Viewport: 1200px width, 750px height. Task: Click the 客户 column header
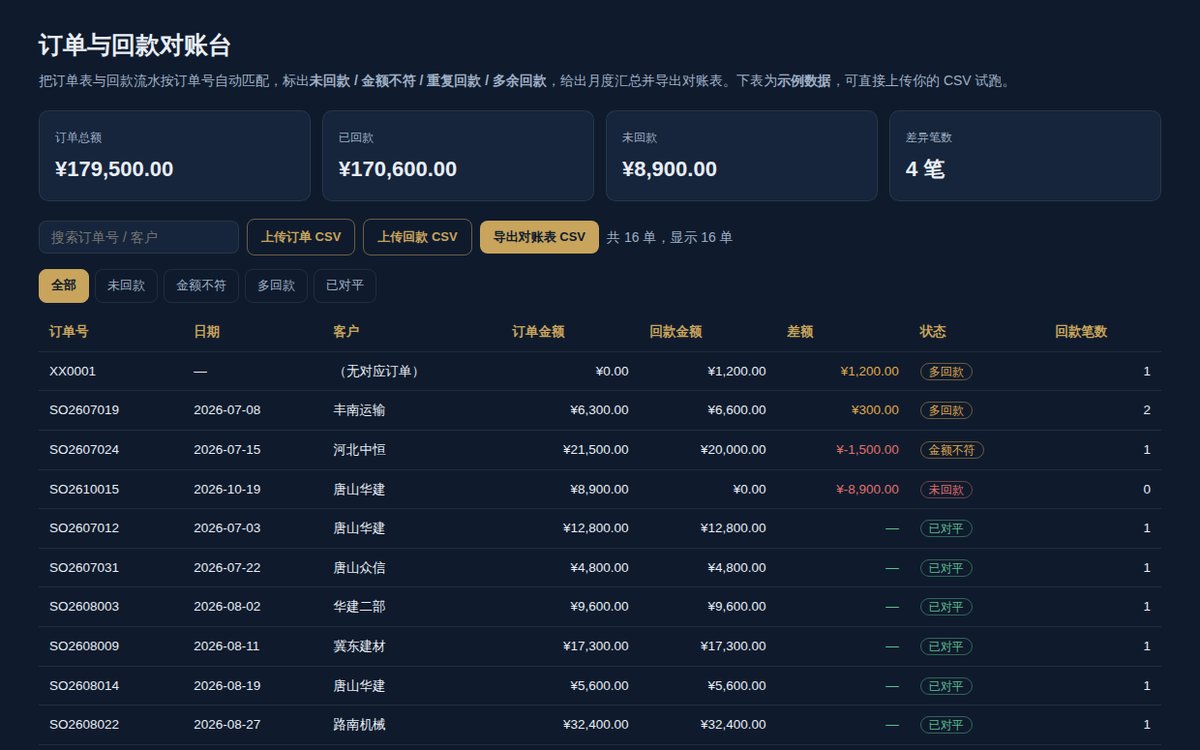(x=346, y=332)
